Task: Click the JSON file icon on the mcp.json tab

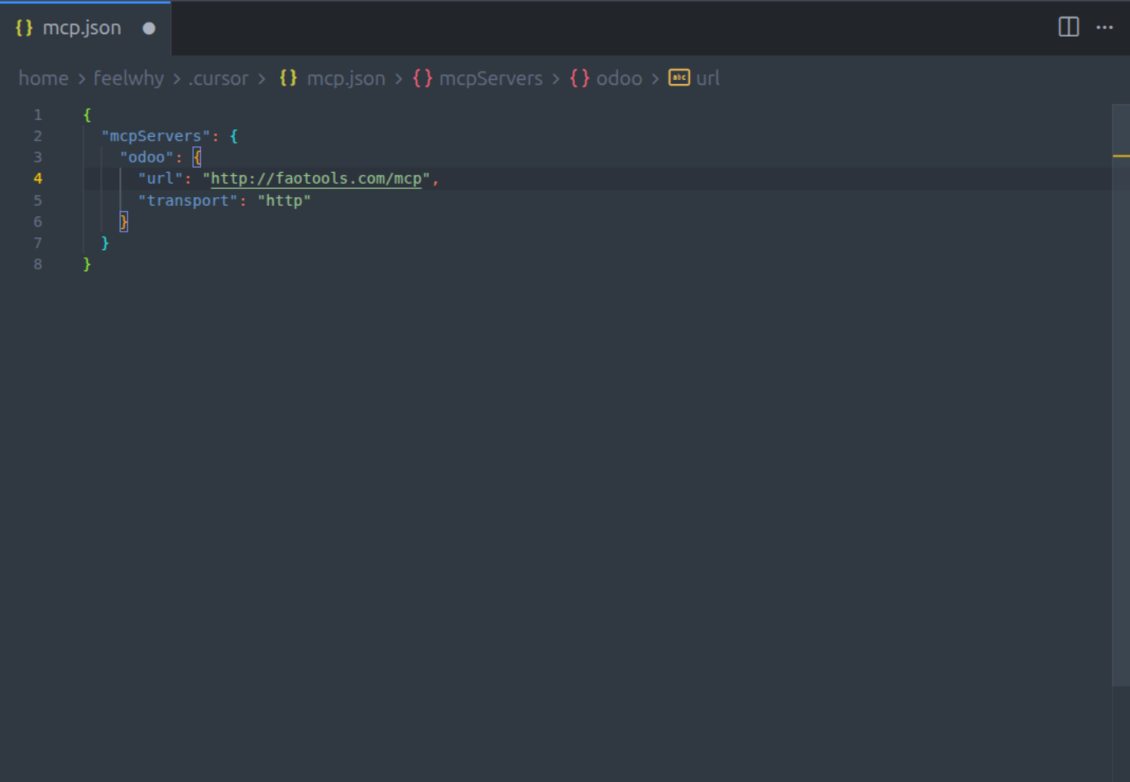Action: pos(24,28)
